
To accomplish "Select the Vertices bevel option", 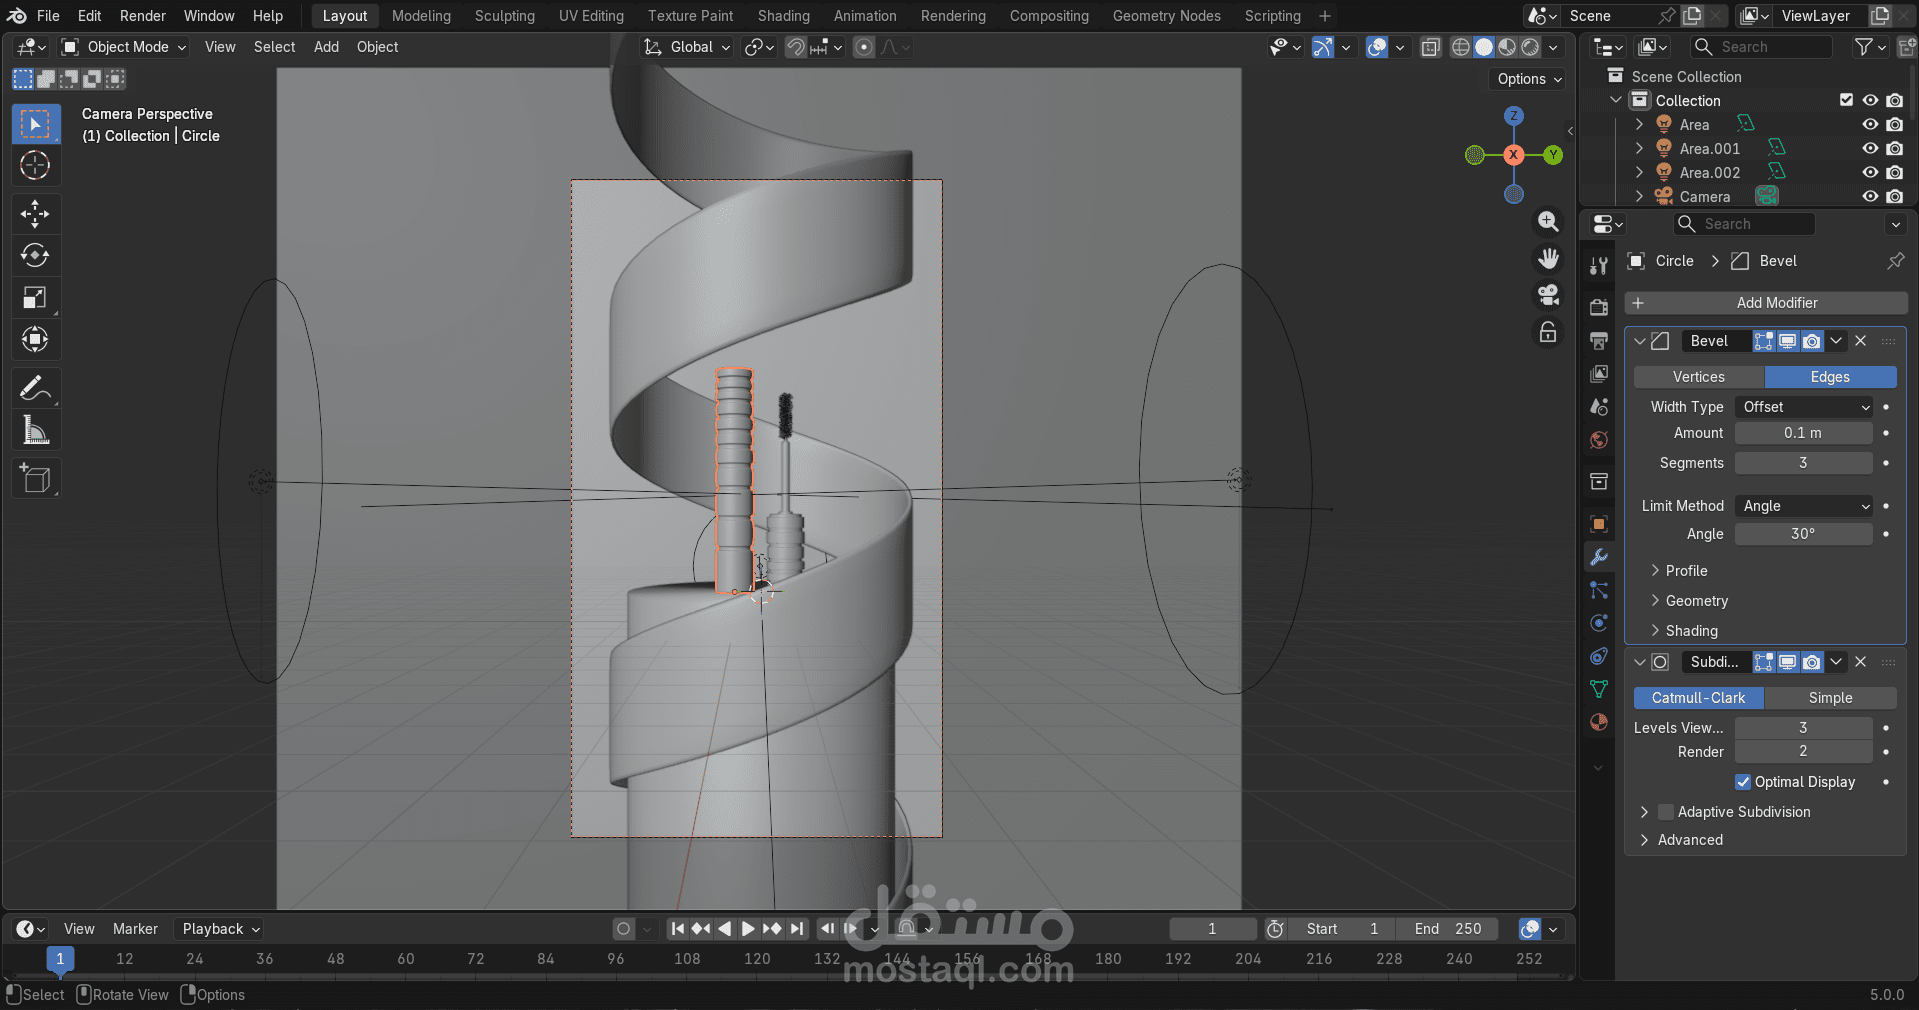I will (1698, 377).
